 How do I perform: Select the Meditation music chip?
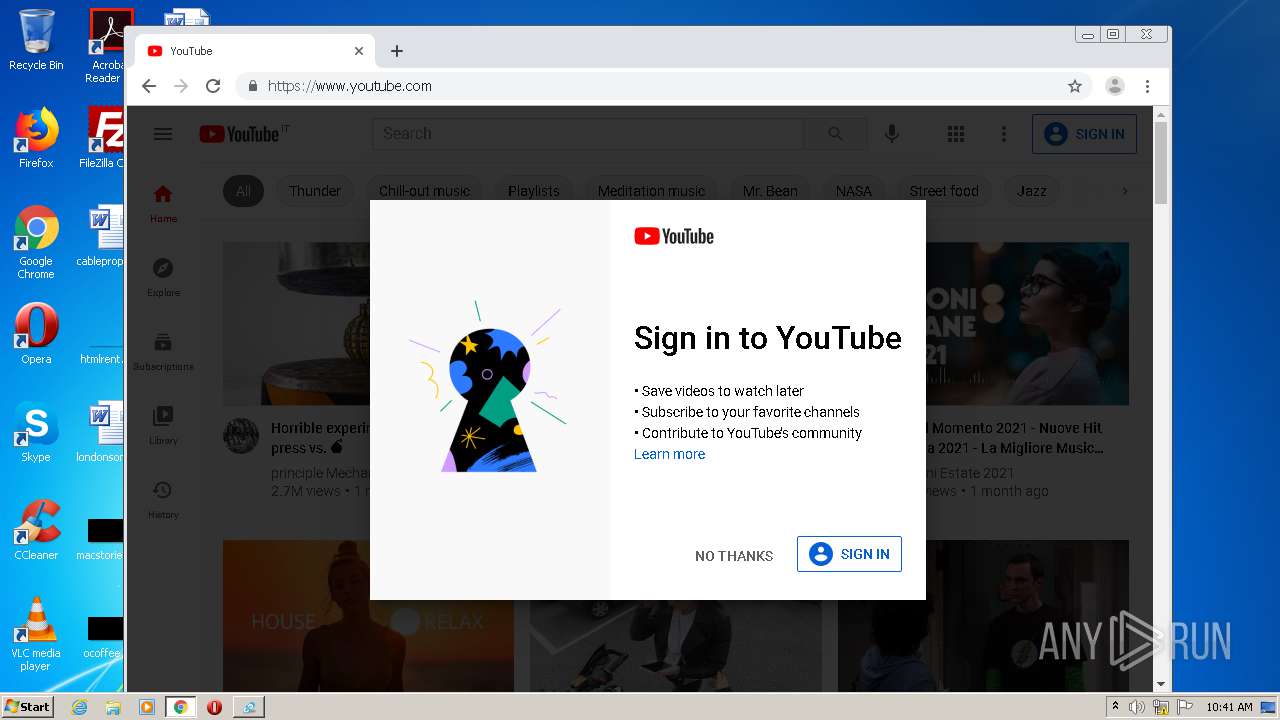click(x=651, y=191)
